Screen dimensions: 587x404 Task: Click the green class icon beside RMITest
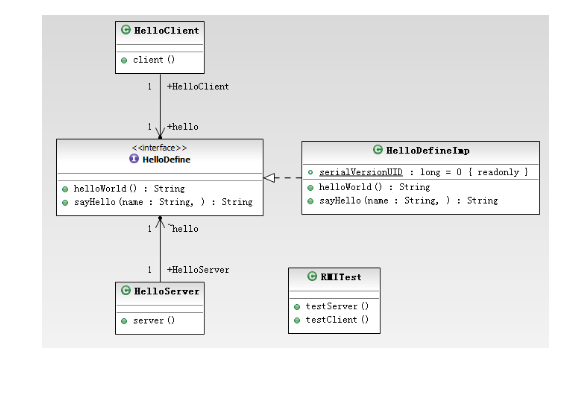312,276
